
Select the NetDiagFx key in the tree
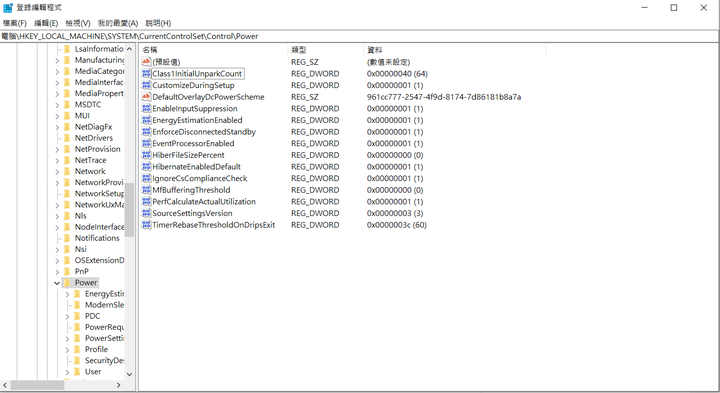pos(93,127)
